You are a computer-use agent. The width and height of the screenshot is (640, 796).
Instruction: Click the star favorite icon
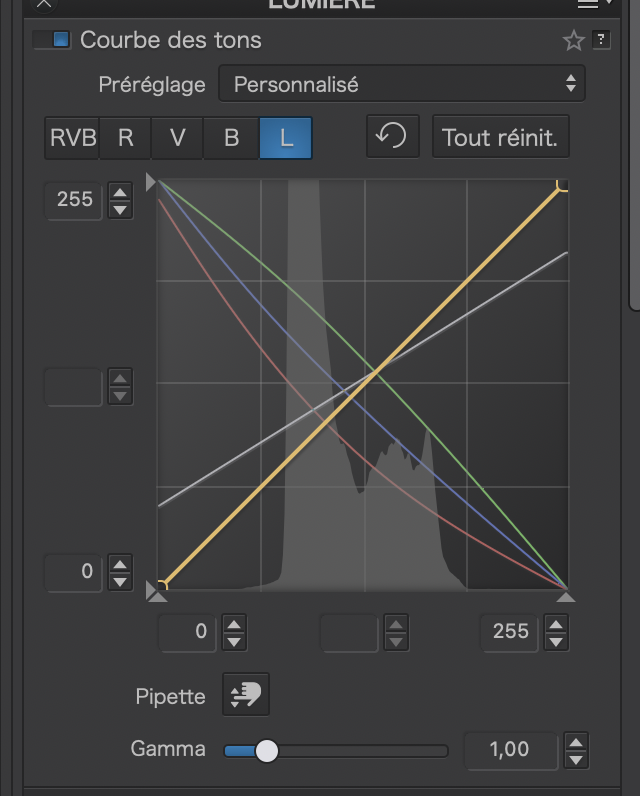(573, 40)
